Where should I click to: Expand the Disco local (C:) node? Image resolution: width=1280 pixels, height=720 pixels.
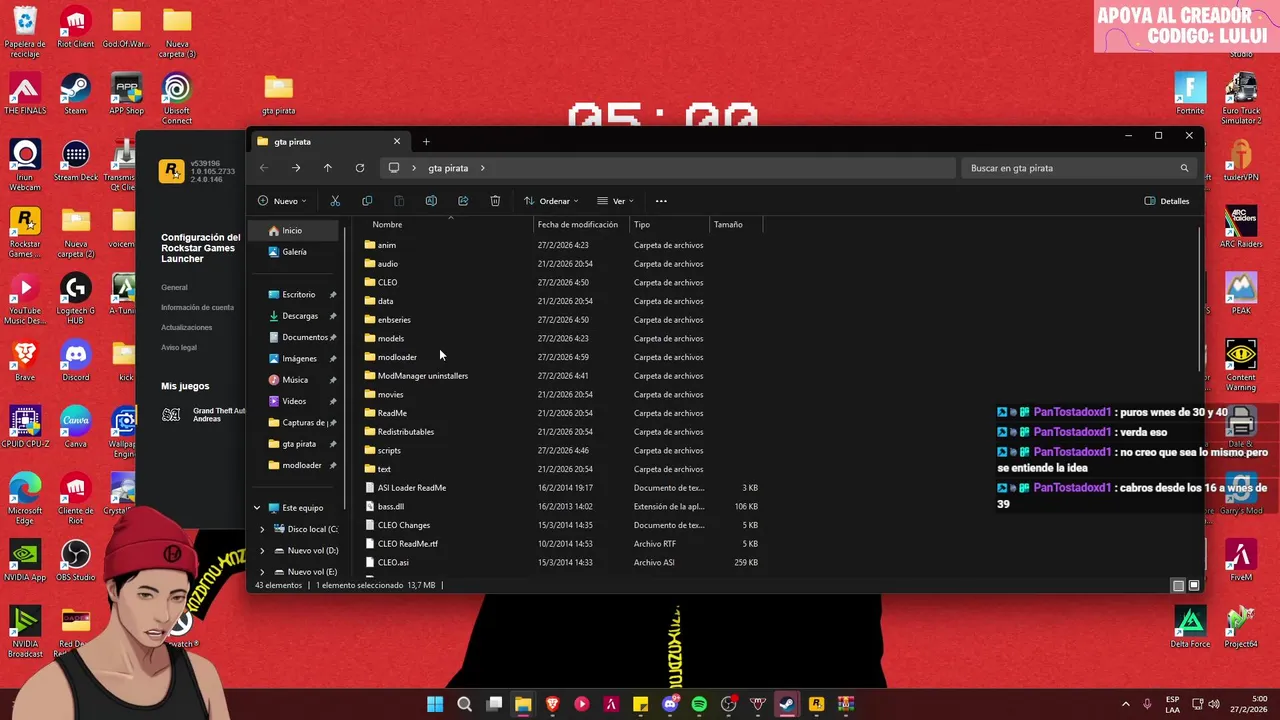coord(263,529)
